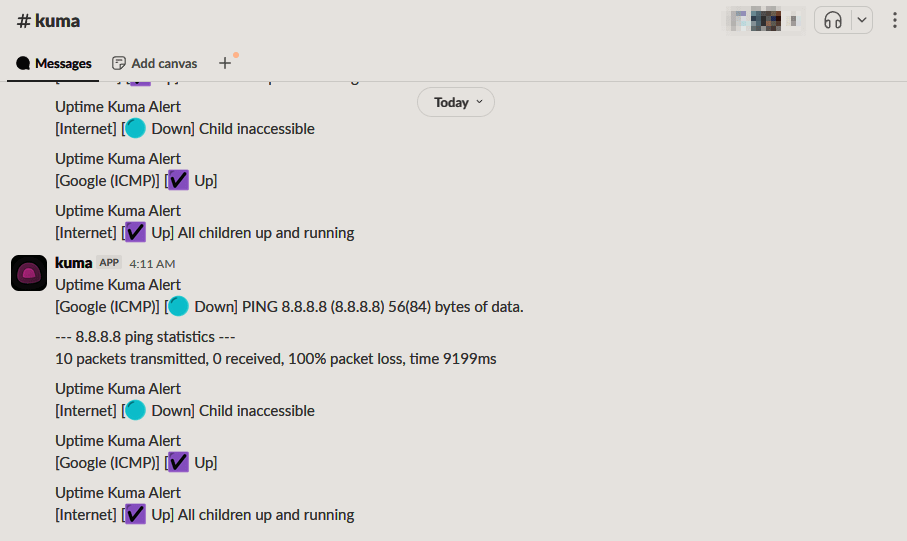
Task: Click the kuma app avatar image
Action: pos(29,273)
